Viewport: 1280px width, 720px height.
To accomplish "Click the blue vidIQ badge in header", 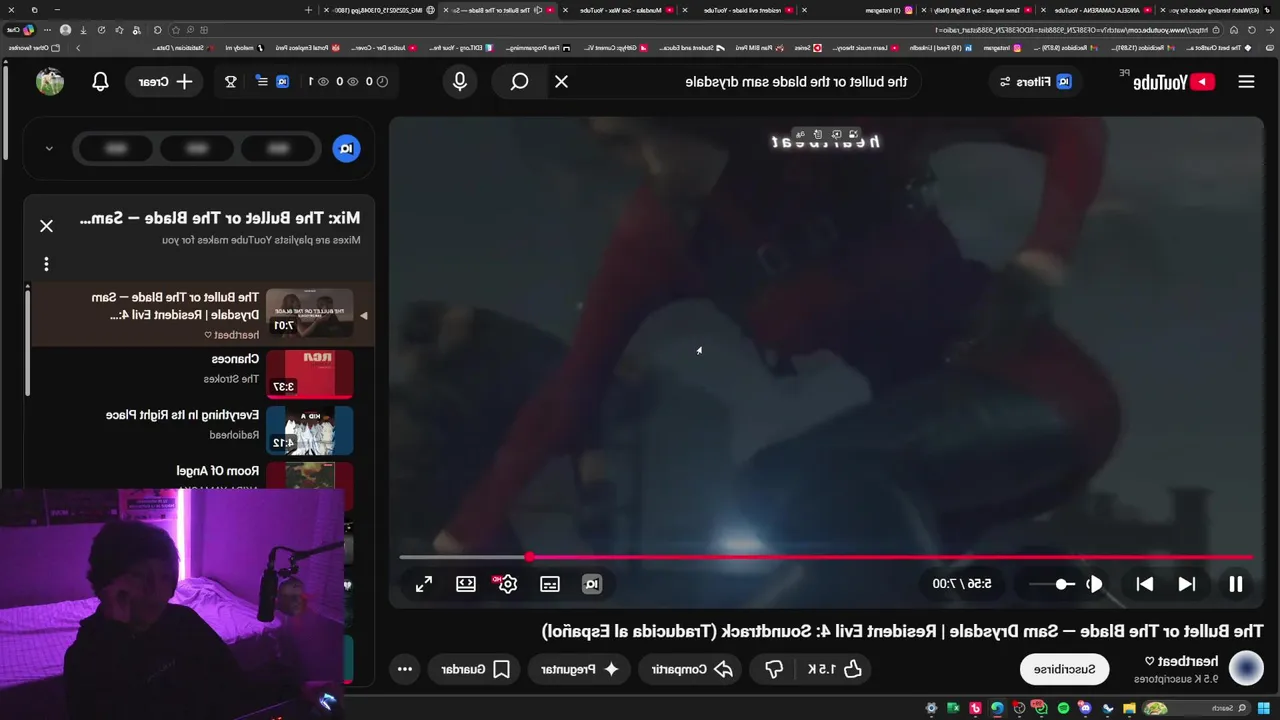I will [283, 82].
